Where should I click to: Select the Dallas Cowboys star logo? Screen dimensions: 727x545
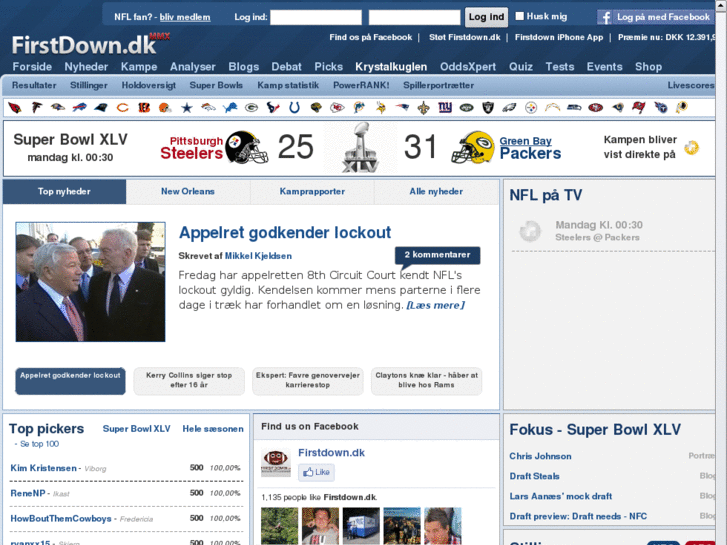pyautogui.click(x=187, y=108)
